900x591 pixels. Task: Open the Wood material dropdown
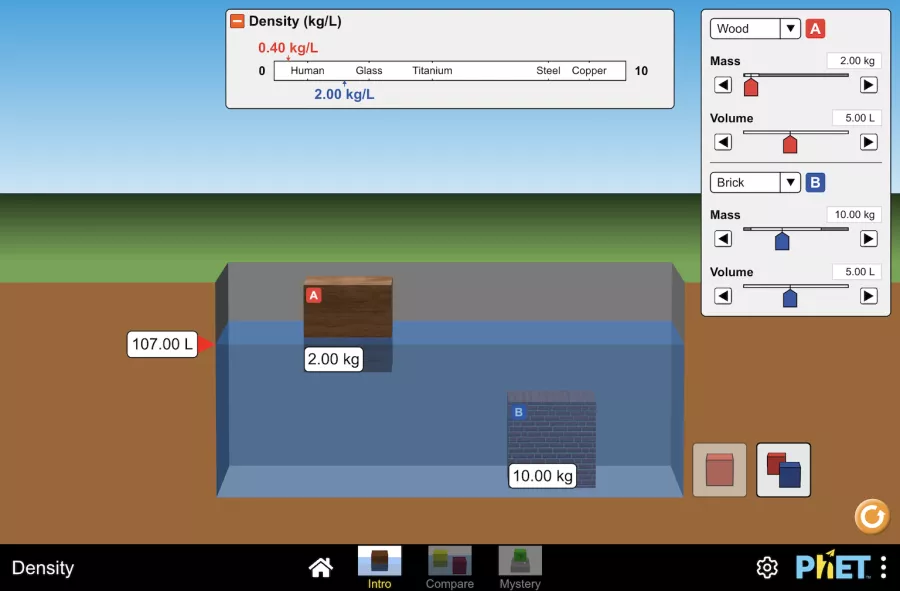(755, 29)
